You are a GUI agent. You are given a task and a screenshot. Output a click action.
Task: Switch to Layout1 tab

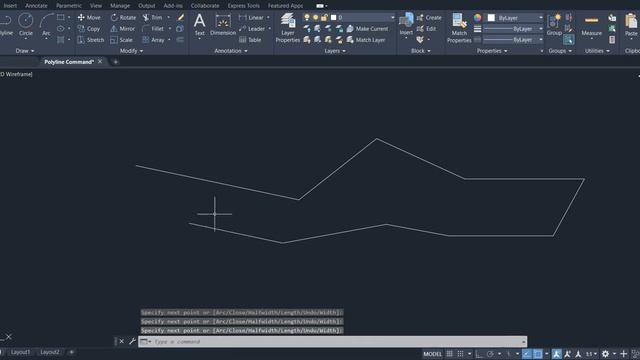20,352
